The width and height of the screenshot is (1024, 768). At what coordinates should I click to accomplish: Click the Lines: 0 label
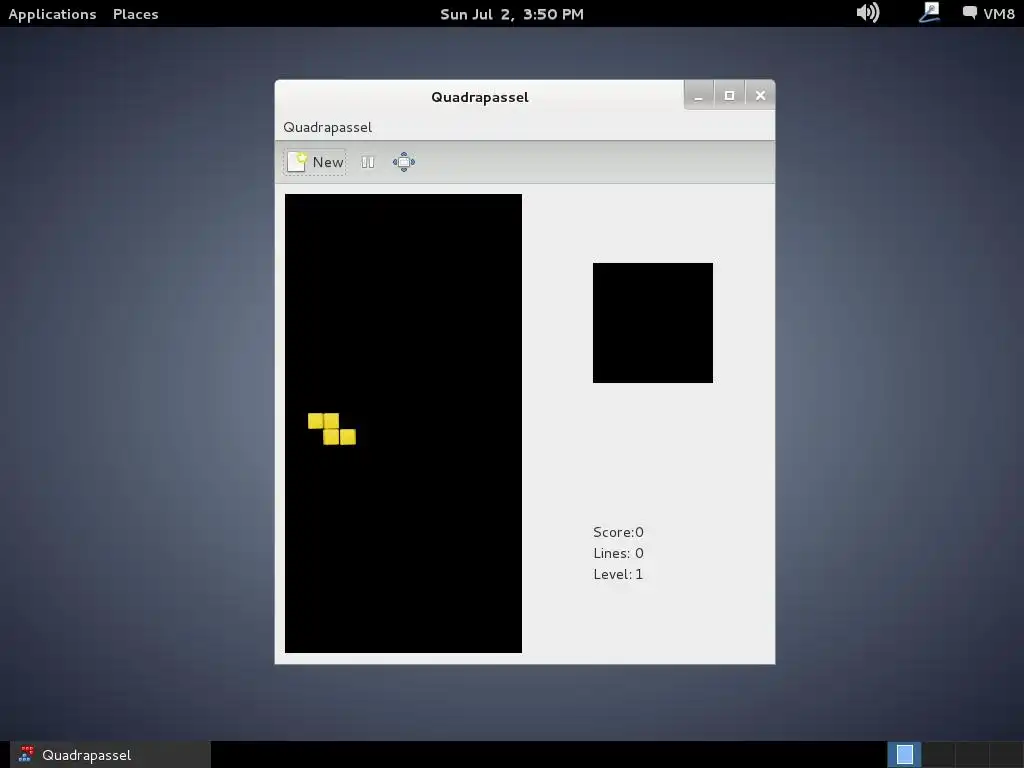point(618,553)
